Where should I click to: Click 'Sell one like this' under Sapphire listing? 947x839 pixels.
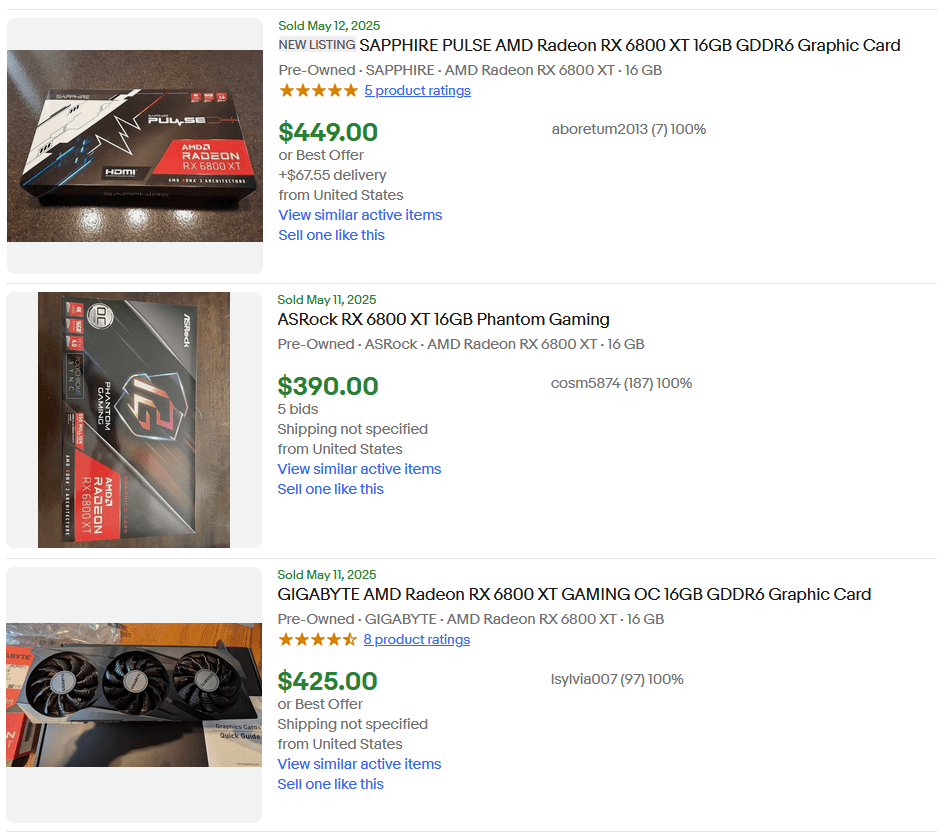pyautogui.click(x=331, y=235)
